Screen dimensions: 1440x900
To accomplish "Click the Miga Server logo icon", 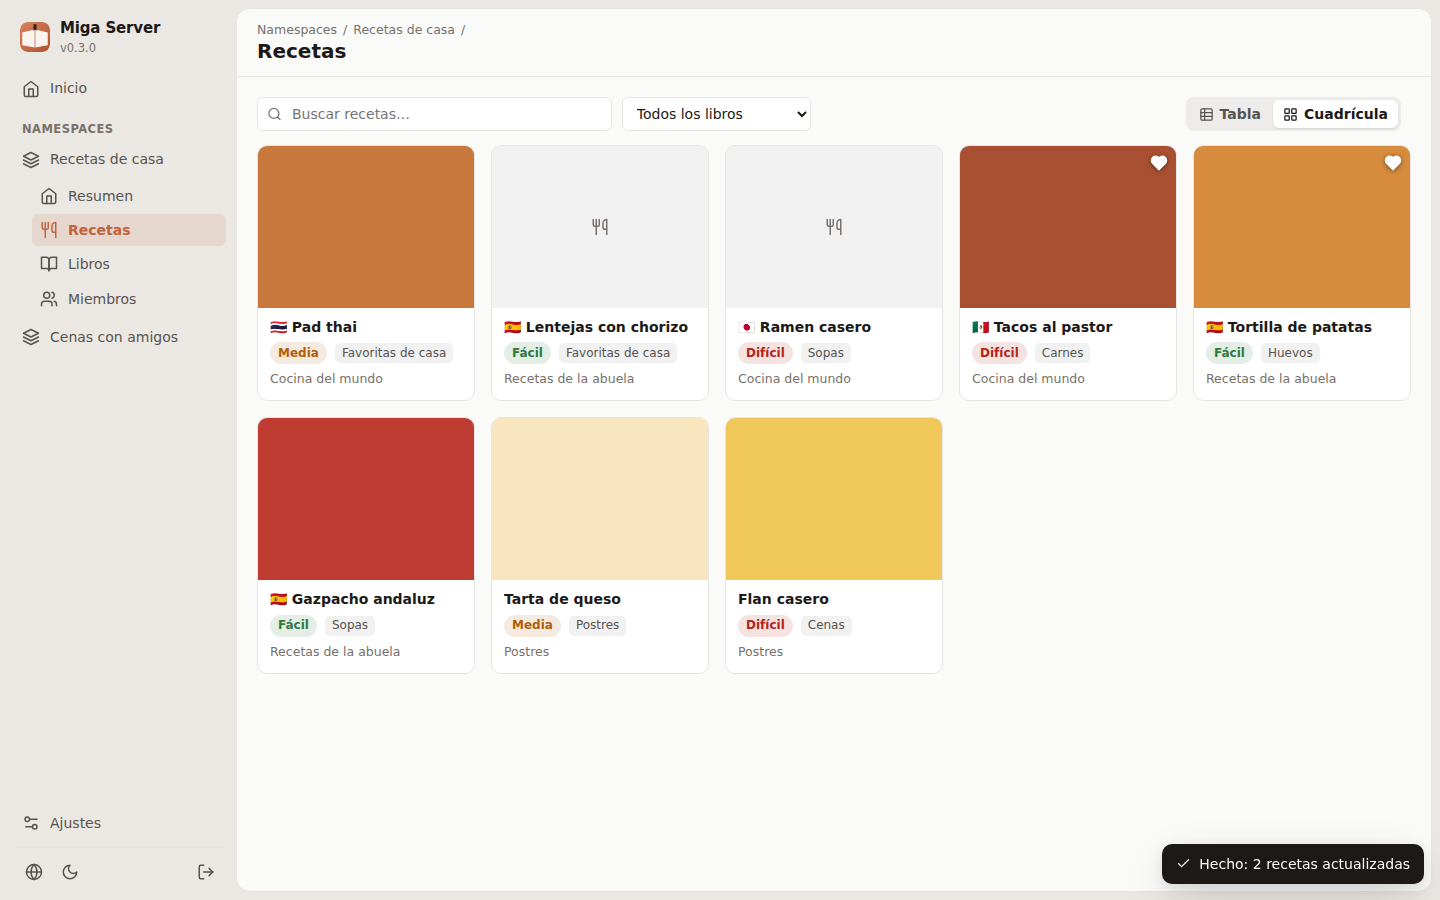I will pyautogui.click(x=35, y=37).
